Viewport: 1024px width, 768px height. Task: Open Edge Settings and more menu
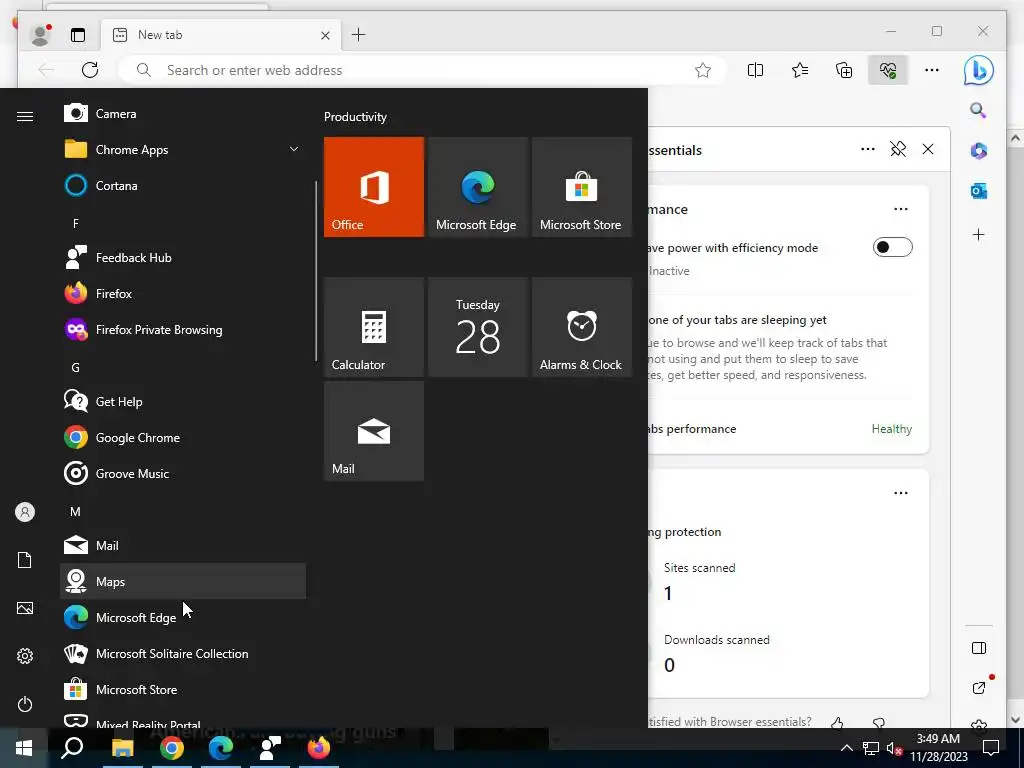932,70
